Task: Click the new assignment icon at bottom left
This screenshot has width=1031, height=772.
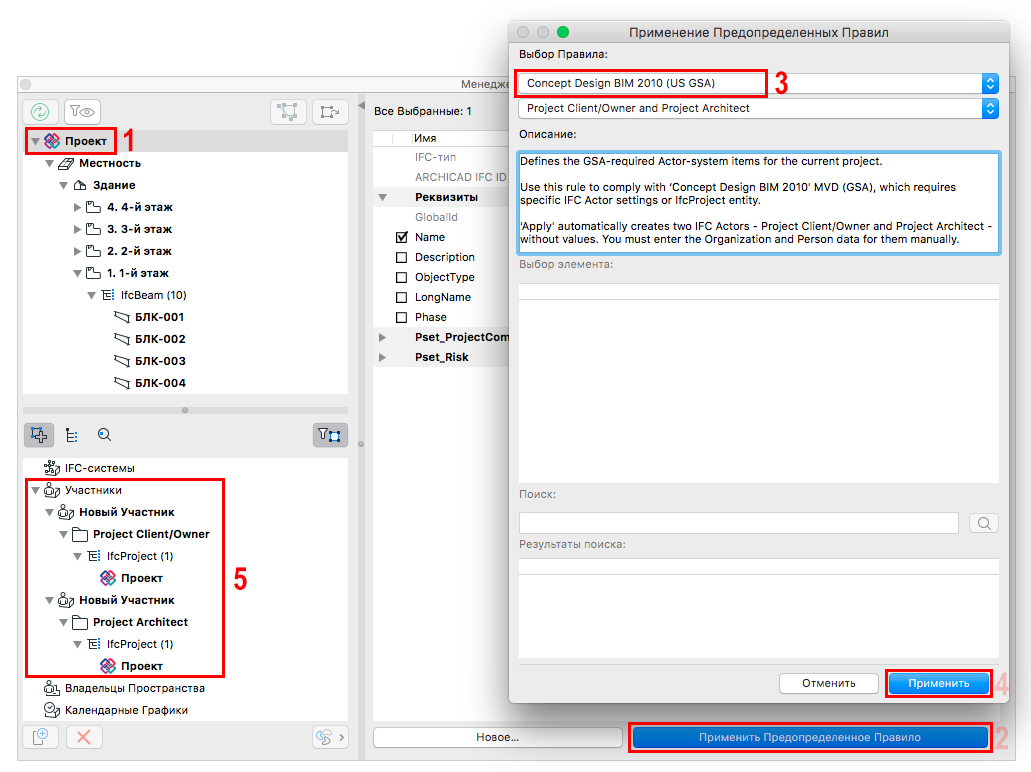Action: click(40, 737)
